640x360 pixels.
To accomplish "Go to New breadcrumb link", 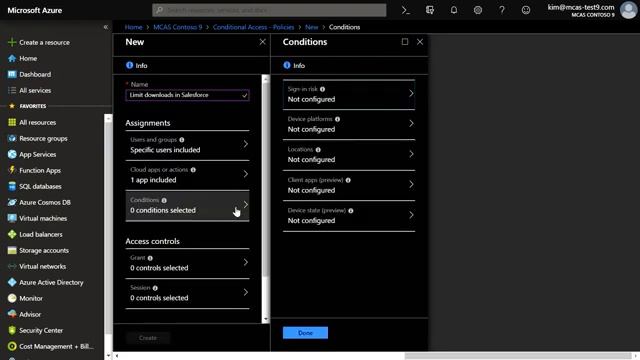I will tap(311, 27).
